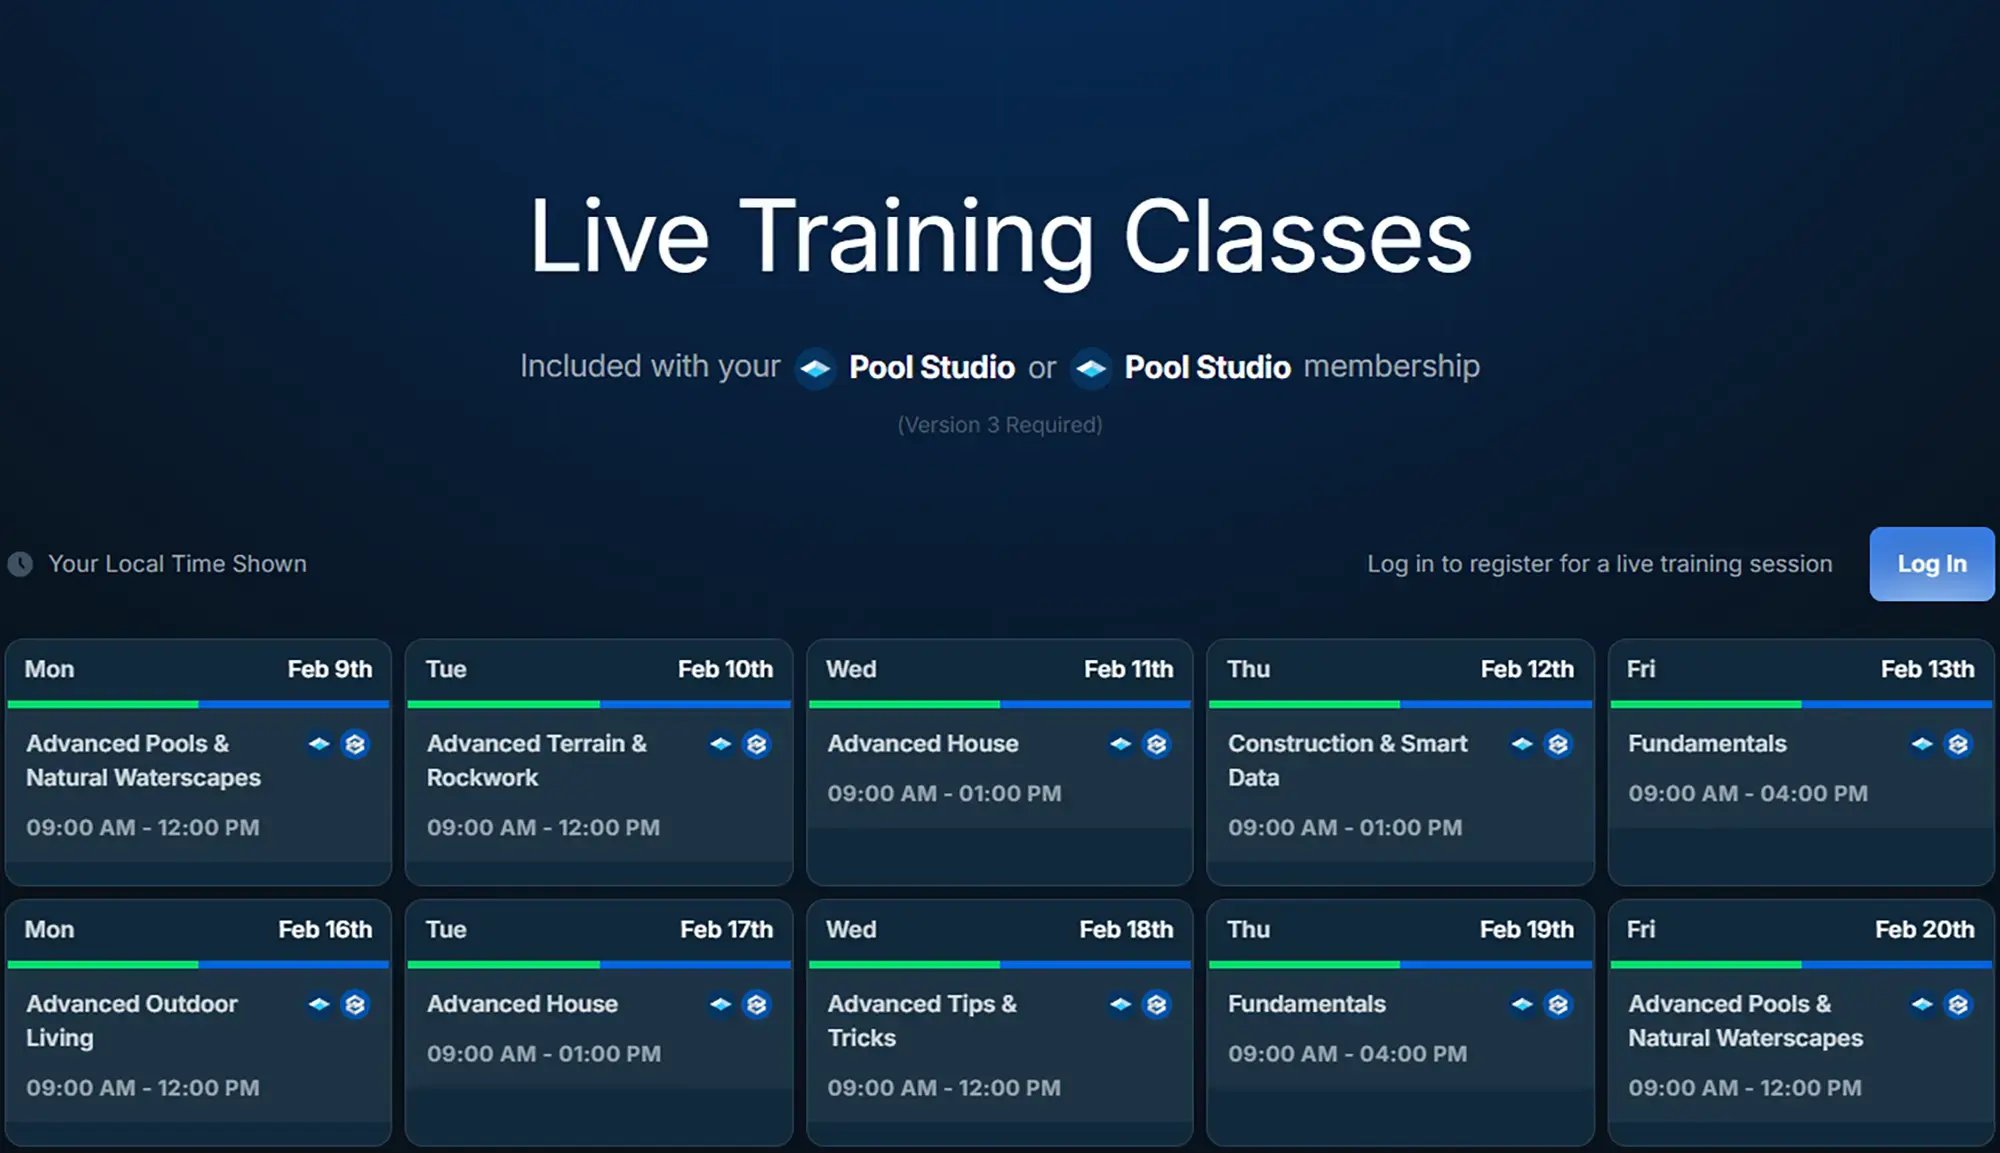
Task: Click Pool Studio diamond icon on Feb 9th card
Action: pyautogui.click(x=319, y=744)
